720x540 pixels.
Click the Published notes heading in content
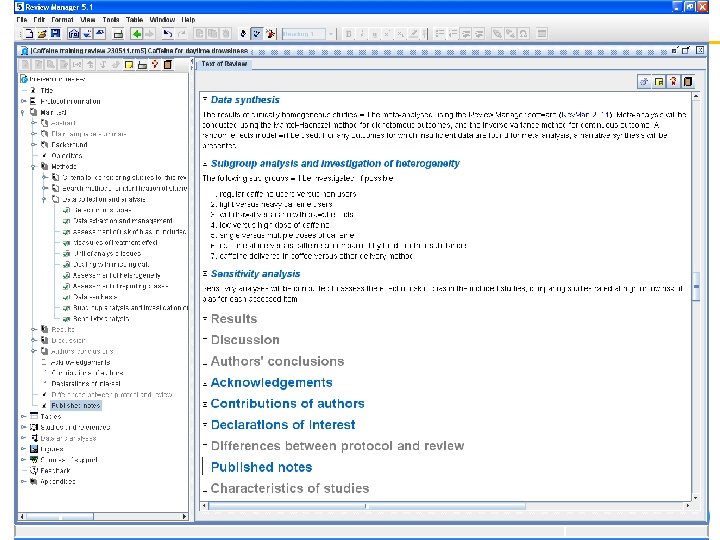[x=261, y=467]
